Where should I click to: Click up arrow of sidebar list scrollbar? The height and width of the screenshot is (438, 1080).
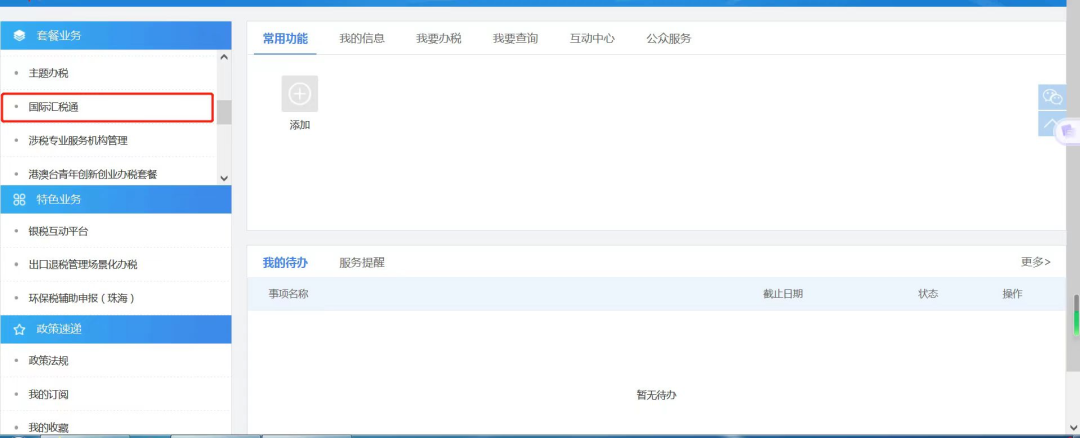[224, 57]
